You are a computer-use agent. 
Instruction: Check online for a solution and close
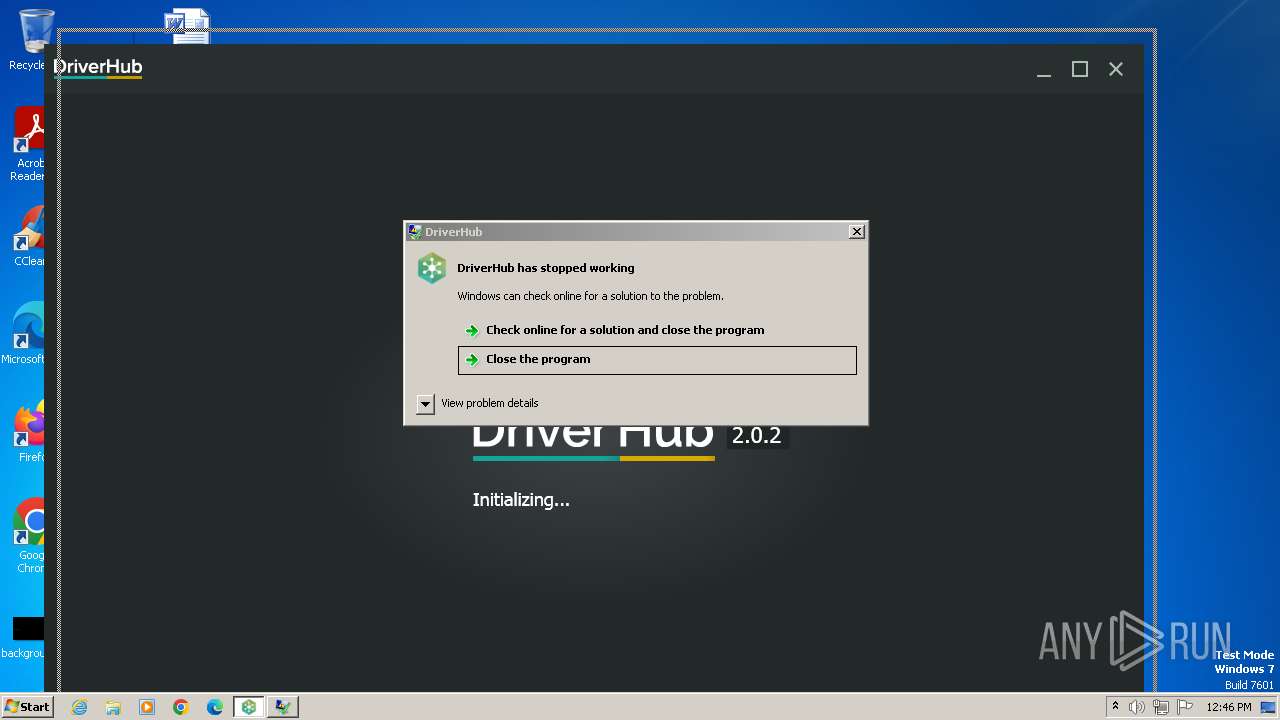(657, 330)
